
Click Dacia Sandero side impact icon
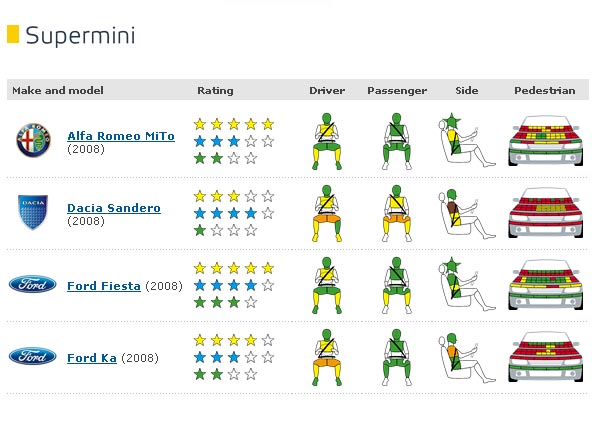click(x=467, y=214)
